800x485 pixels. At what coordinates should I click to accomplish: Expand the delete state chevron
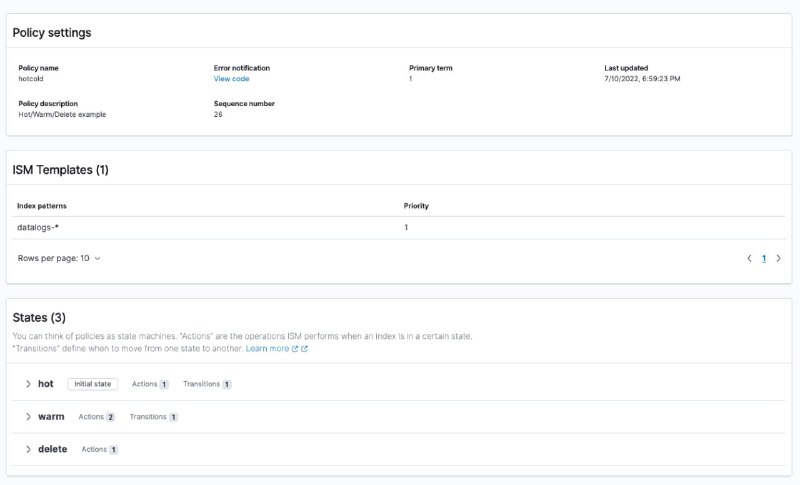coord(28,449)
